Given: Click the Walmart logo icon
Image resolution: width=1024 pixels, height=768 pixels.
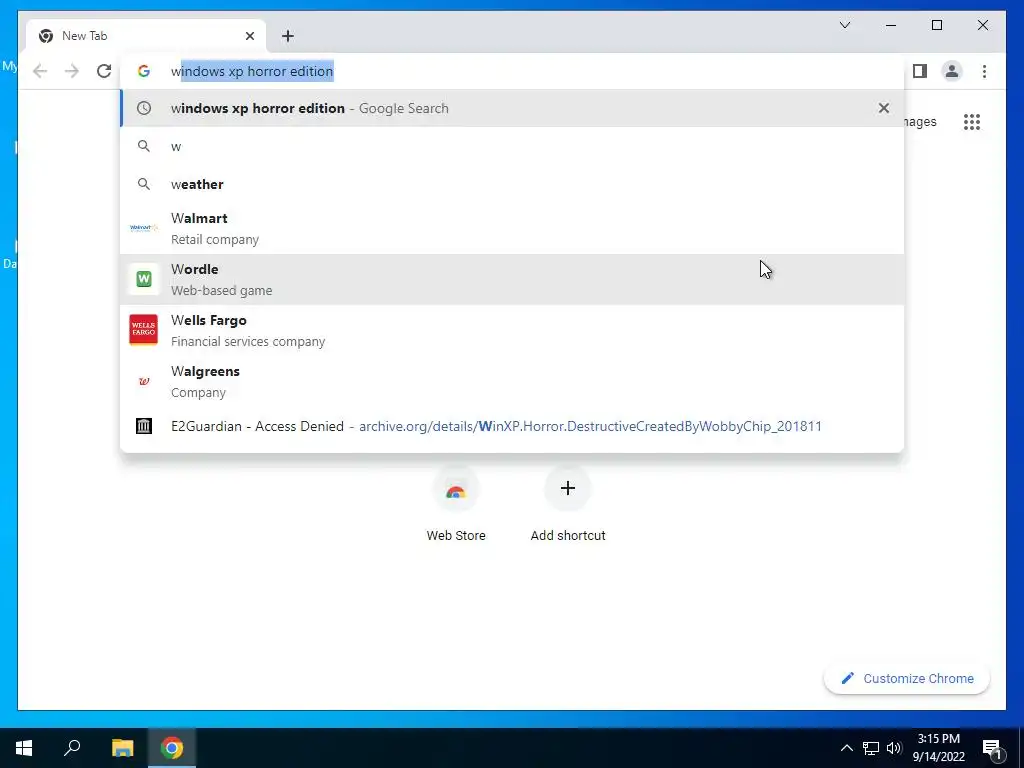Looking at the screenshot, I should pos(144,228).
